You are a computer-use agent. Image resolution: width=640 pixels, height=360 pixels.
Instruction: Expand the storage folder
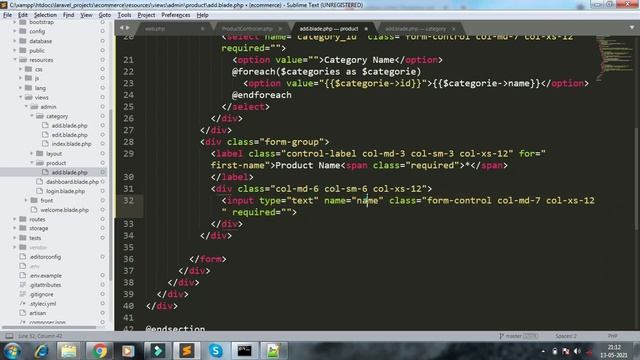click(x=15, y=228)
